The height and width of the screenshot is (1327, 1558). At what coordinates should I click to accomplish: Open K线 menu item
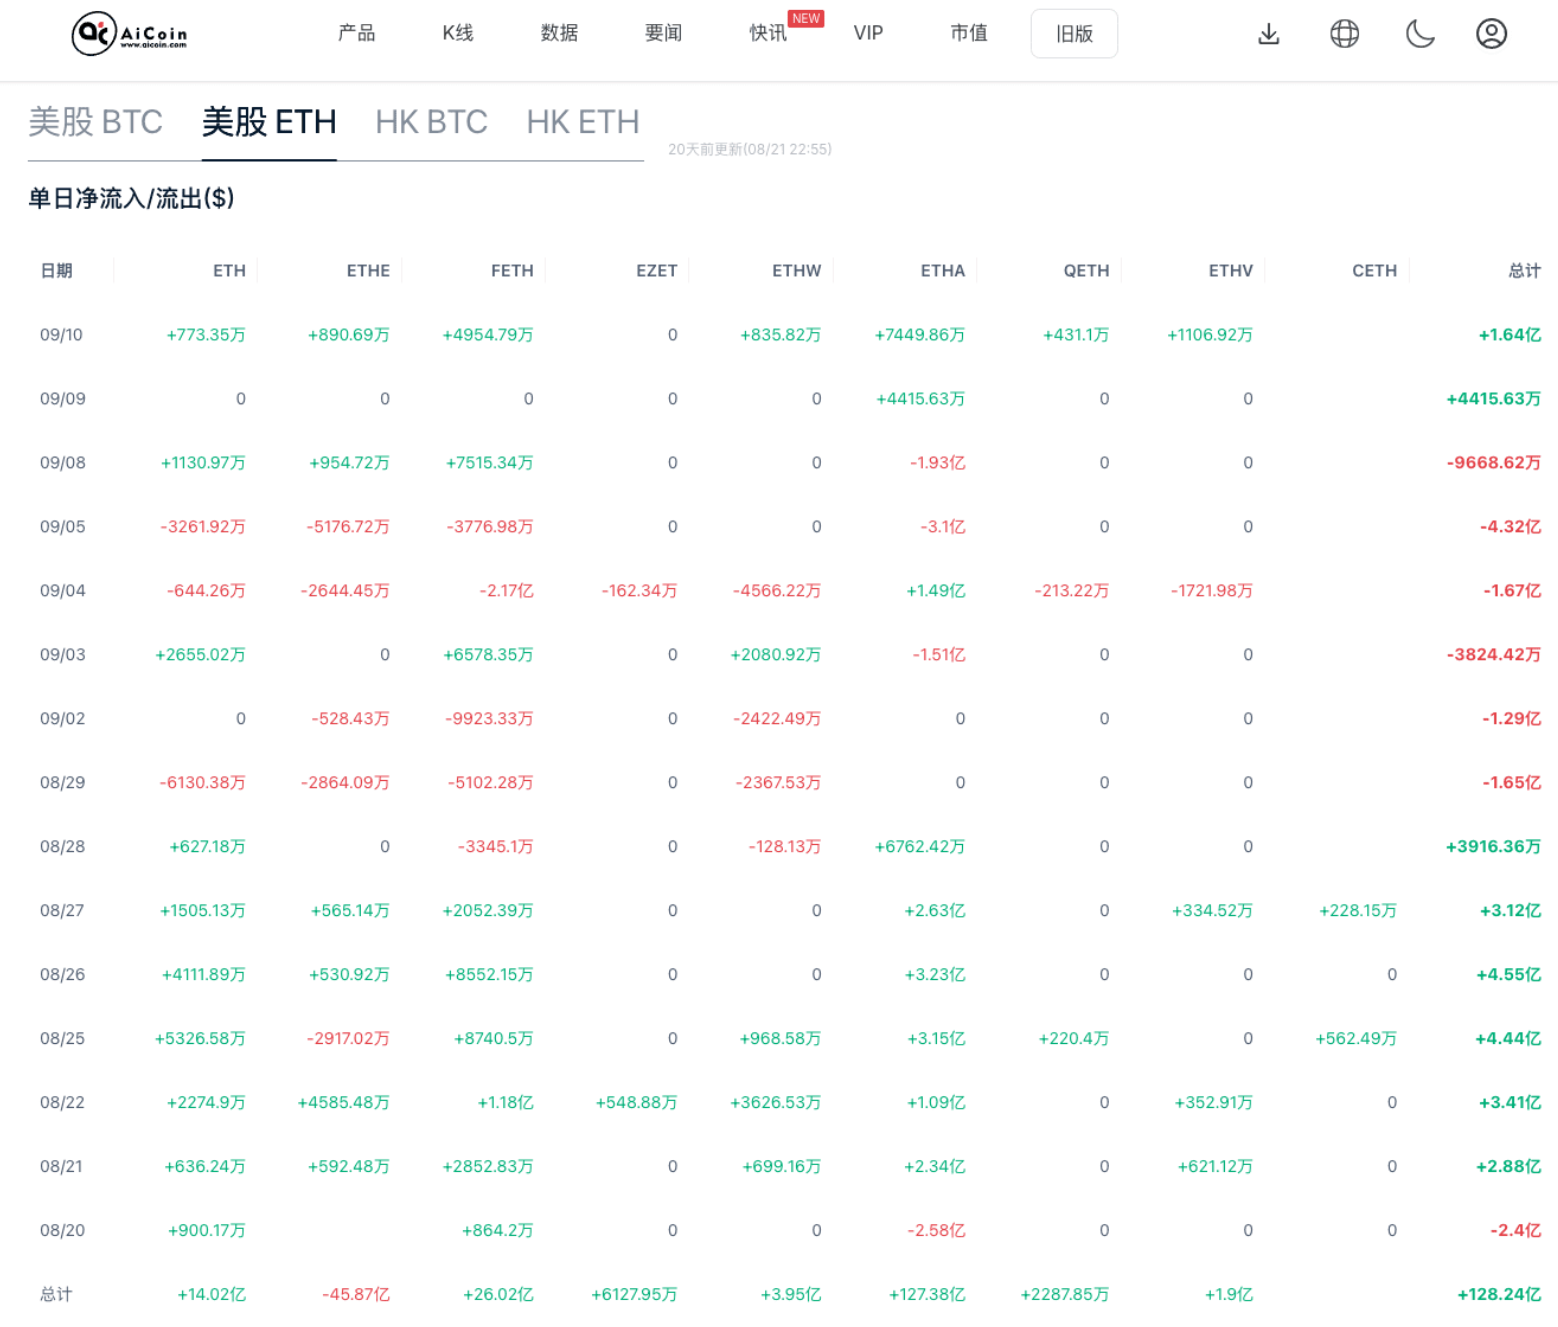458,33
